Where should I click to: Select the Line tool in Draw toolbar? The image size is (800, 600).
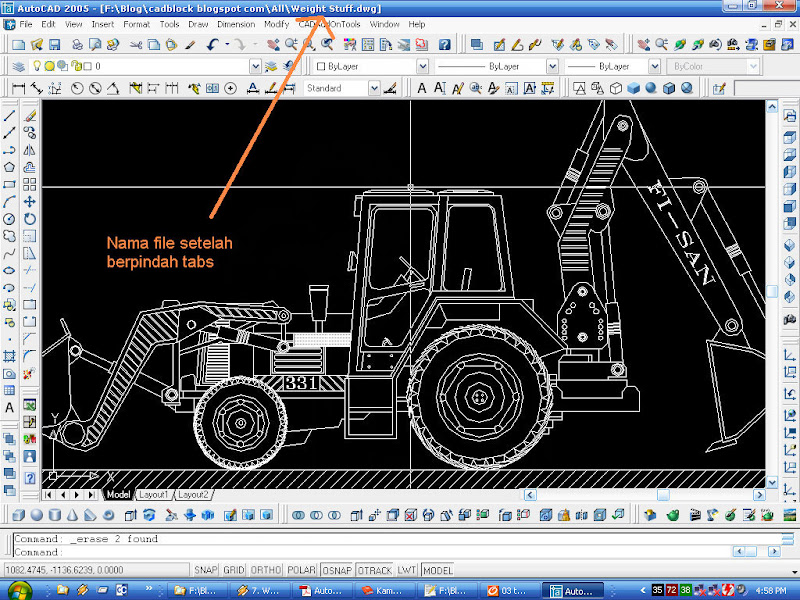9,115
